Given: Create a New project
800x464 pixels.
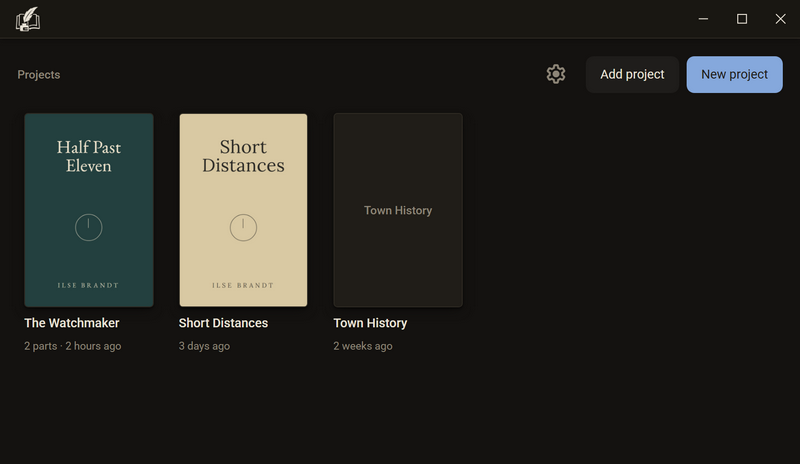Looking at the screenshot, I should pyautogui.click(x=734, y=75).
